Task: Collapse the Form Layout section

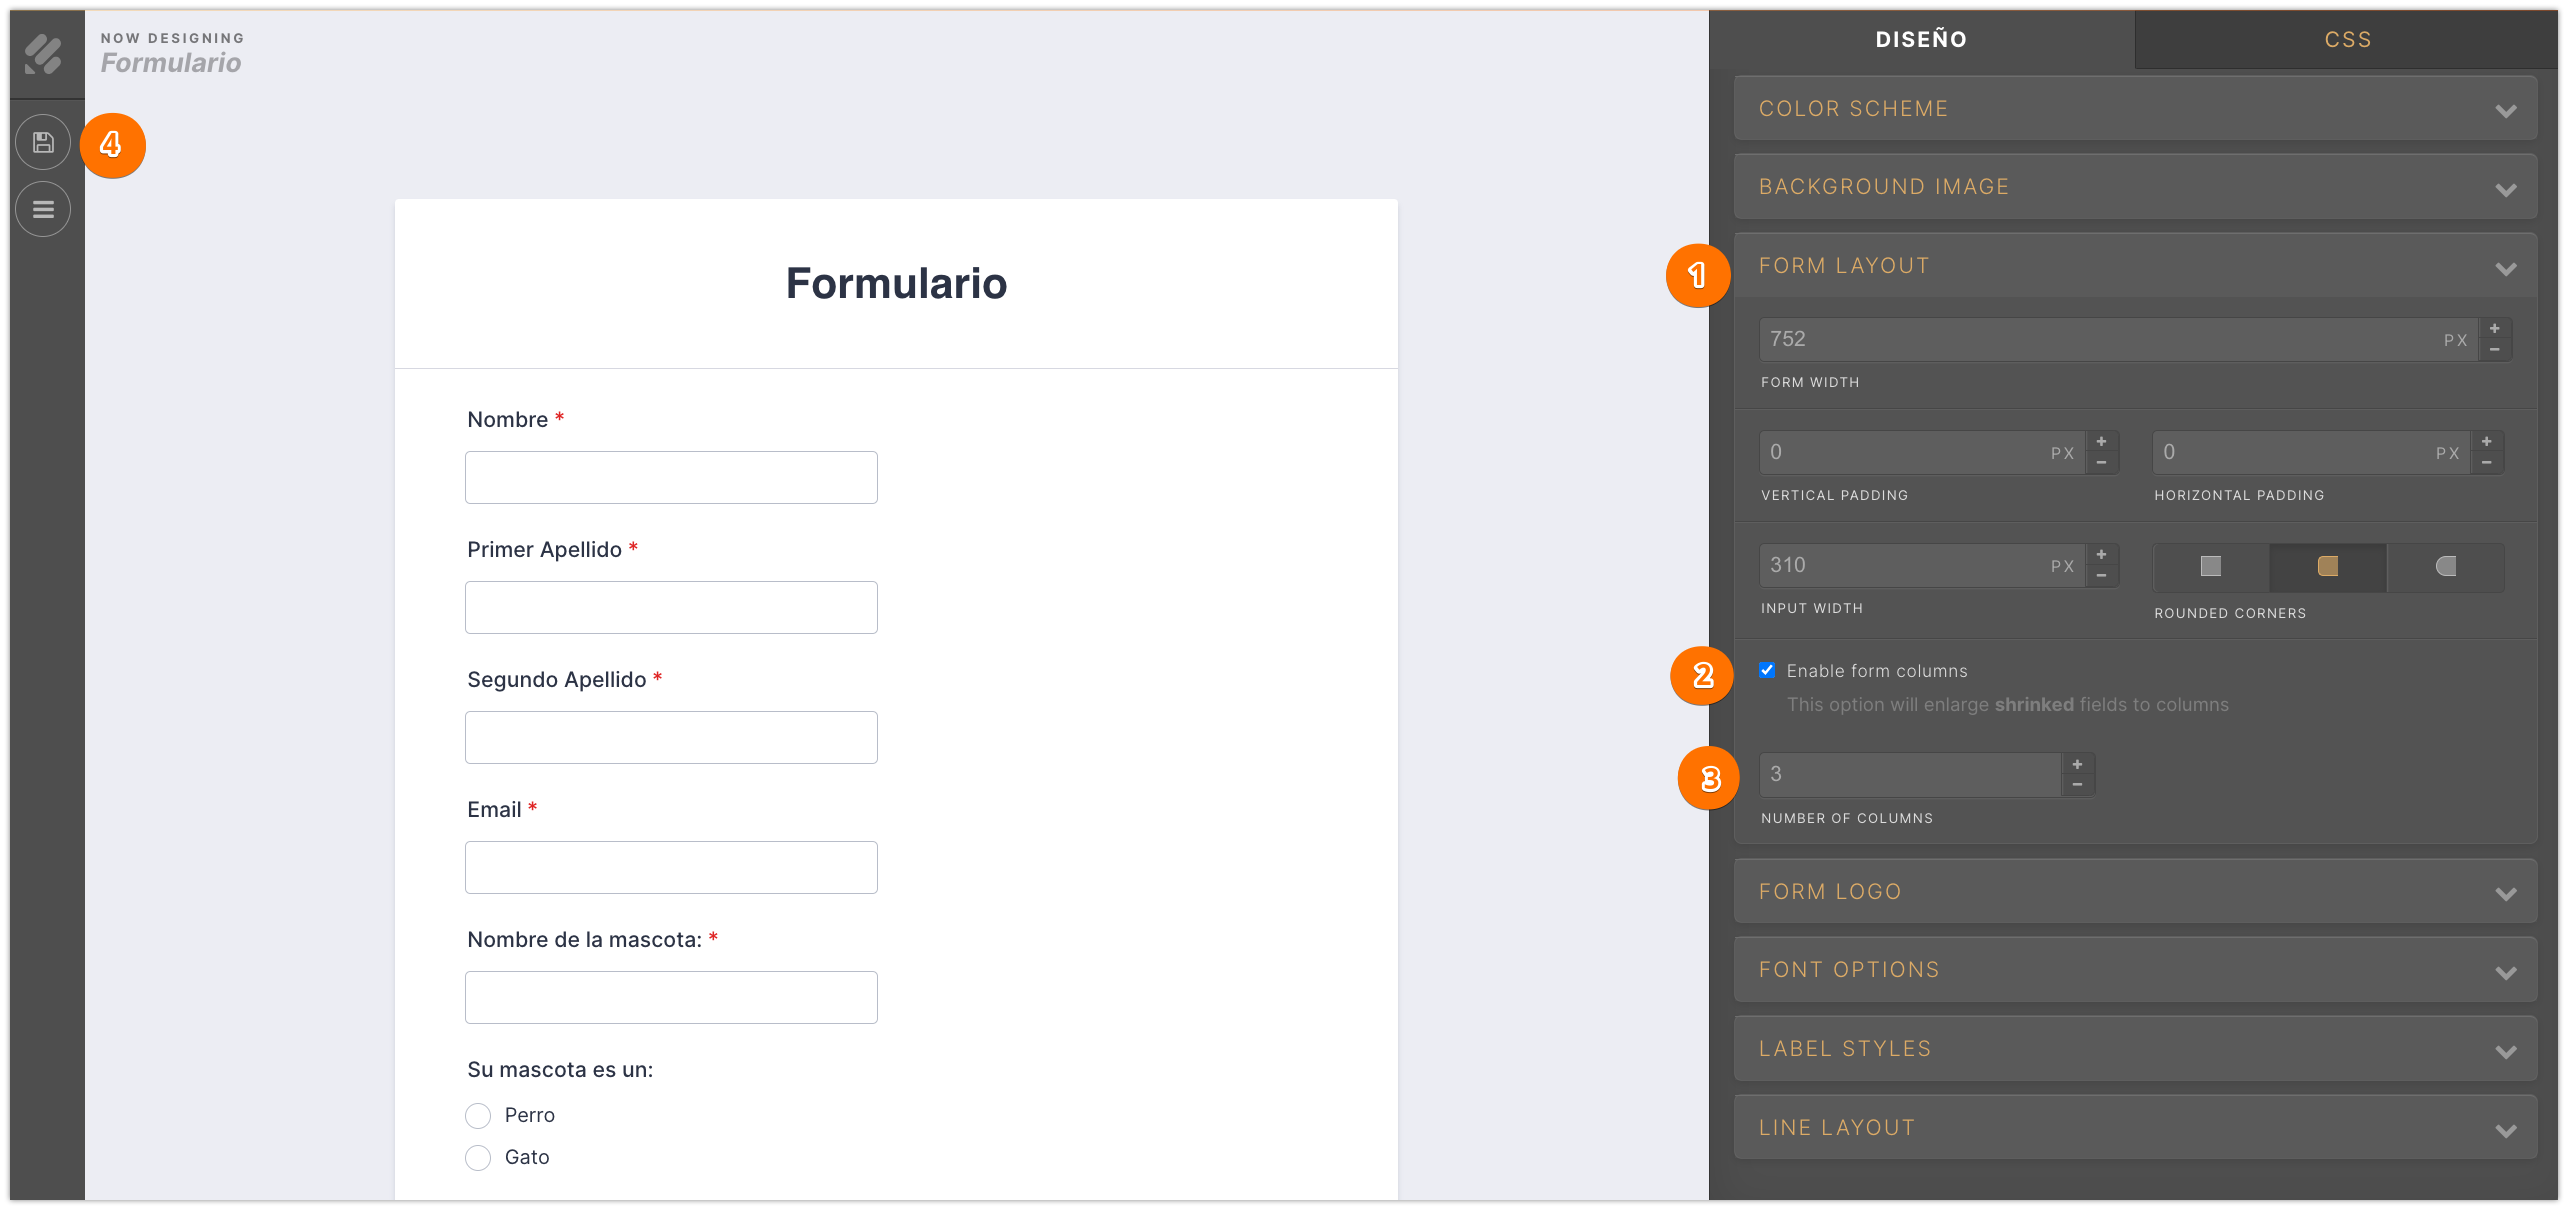Action: click(2135, 266)
